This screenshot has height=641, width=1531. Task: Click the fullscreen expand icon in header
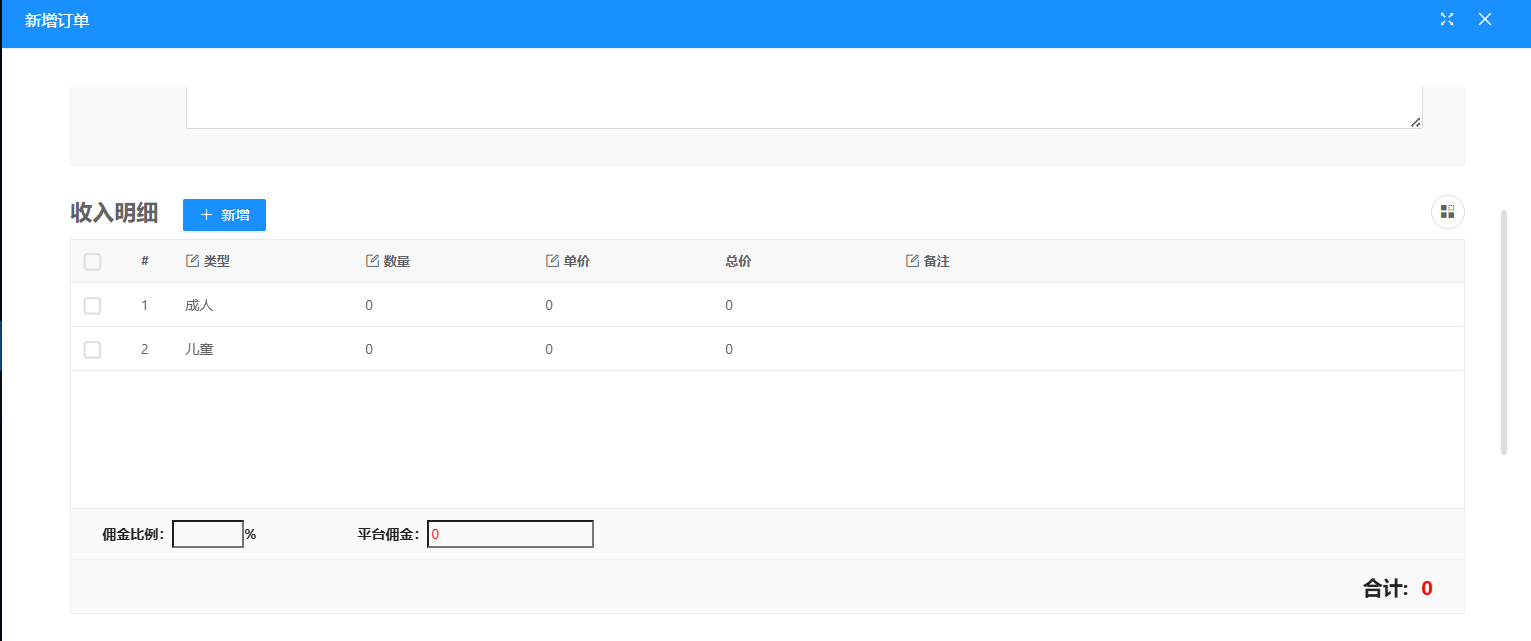(x=1446, y=20)
